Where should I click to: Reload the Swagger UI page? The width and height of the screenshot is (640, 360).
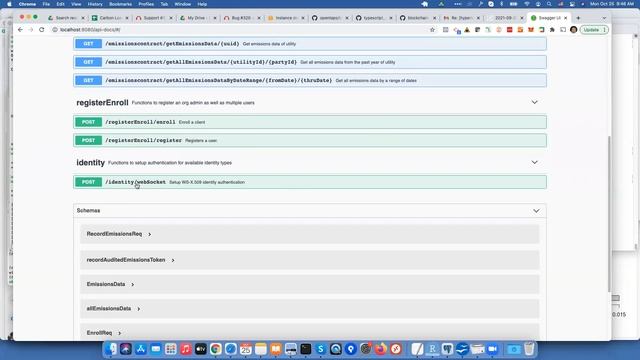tap(41, 30)
